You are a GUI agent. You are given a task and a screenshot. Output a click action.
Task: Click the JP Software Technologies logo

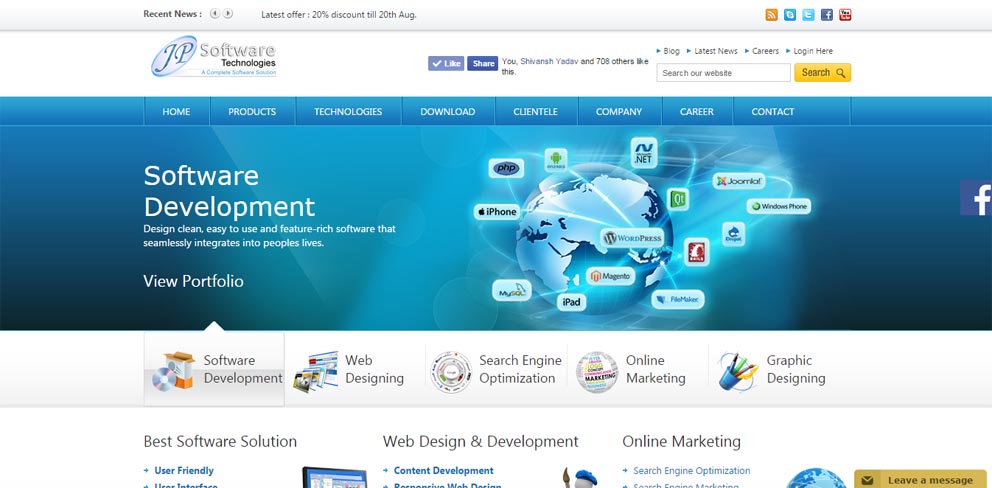point(213,57)
